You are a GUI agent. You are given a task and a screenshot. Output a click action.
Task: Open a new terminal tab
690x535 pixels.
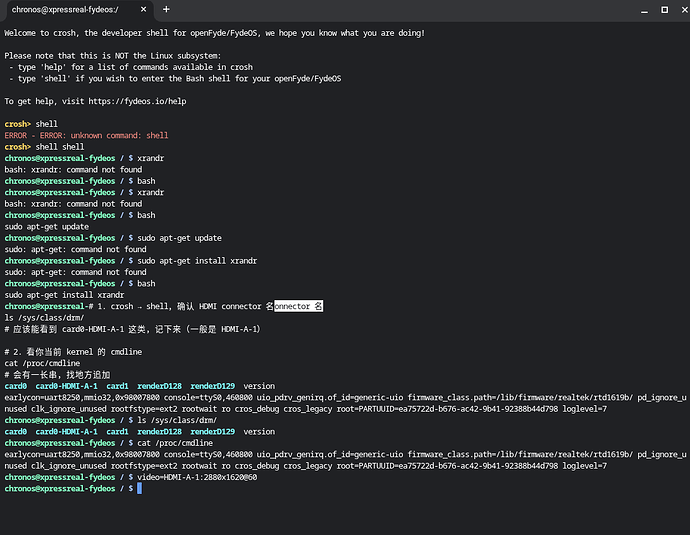click(x=166, y=9)
